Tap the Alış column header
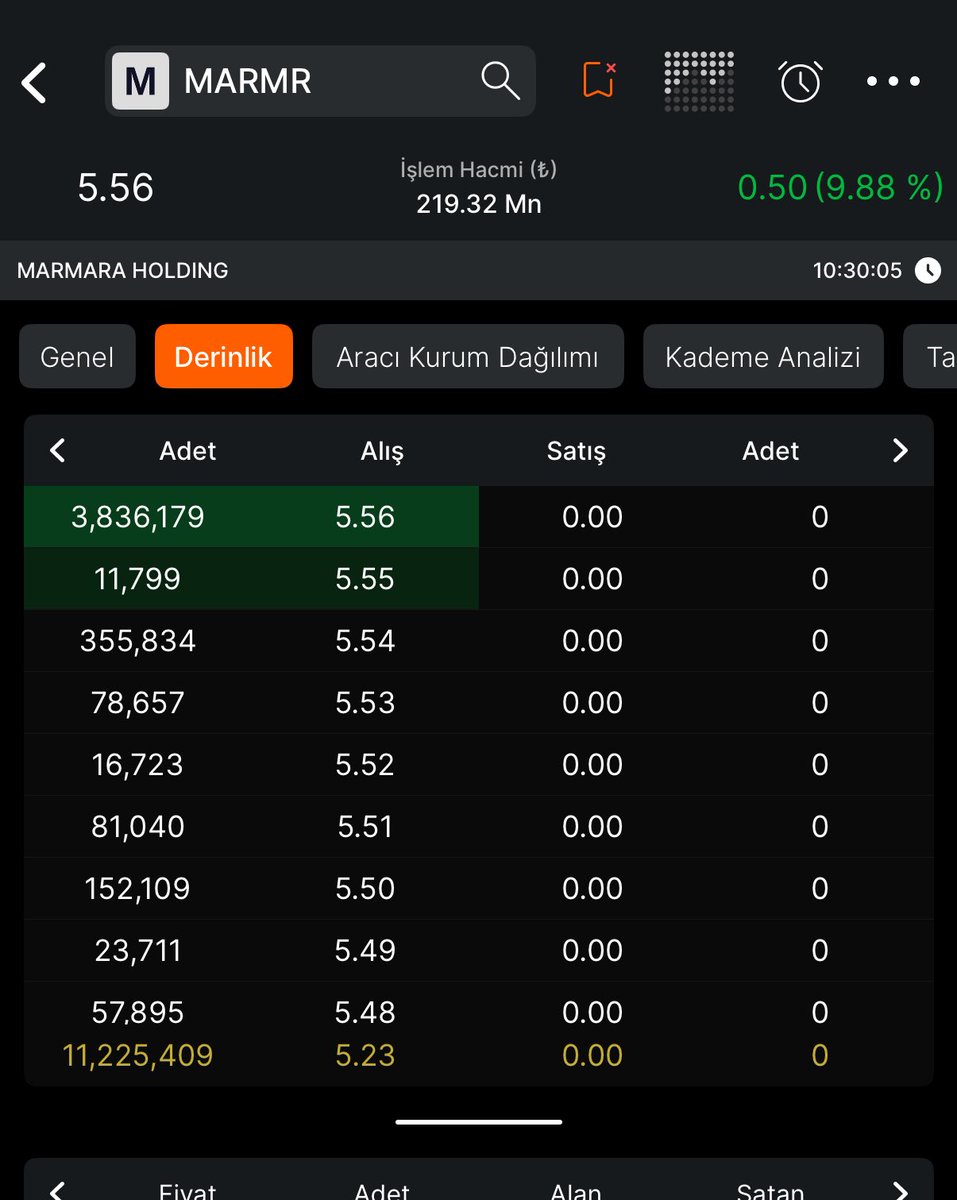This screenshot has width=957, height=1200. [x=382, y=451]
